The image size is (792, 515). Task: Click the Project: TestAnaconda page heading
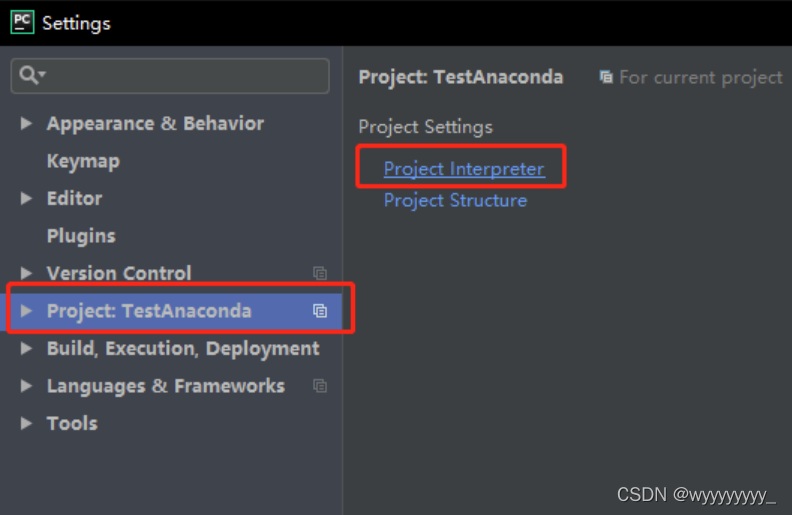[x=461, y=77]
